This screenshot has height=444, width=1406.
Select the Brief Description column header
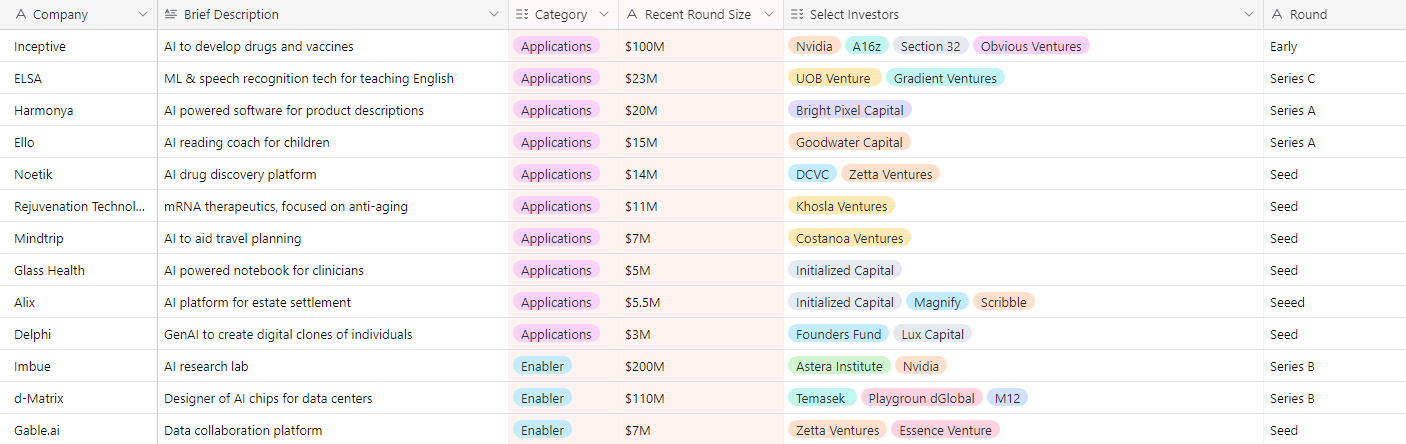(333, 15)
